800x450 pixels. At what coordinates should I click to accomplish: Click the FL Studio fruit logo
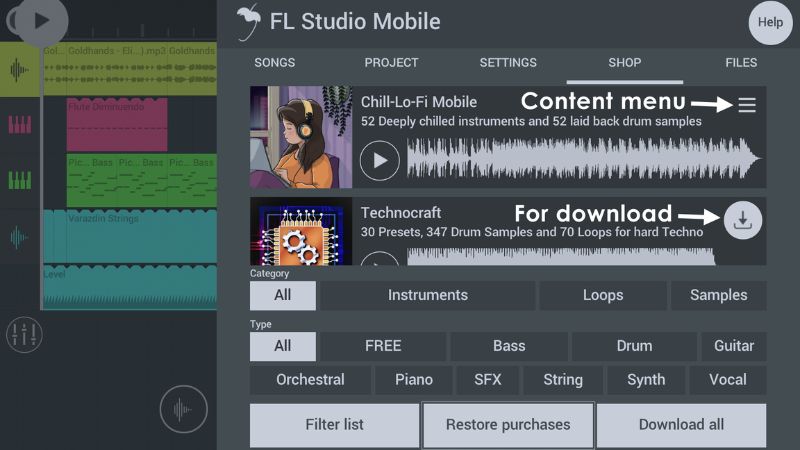tap(248, 22)
